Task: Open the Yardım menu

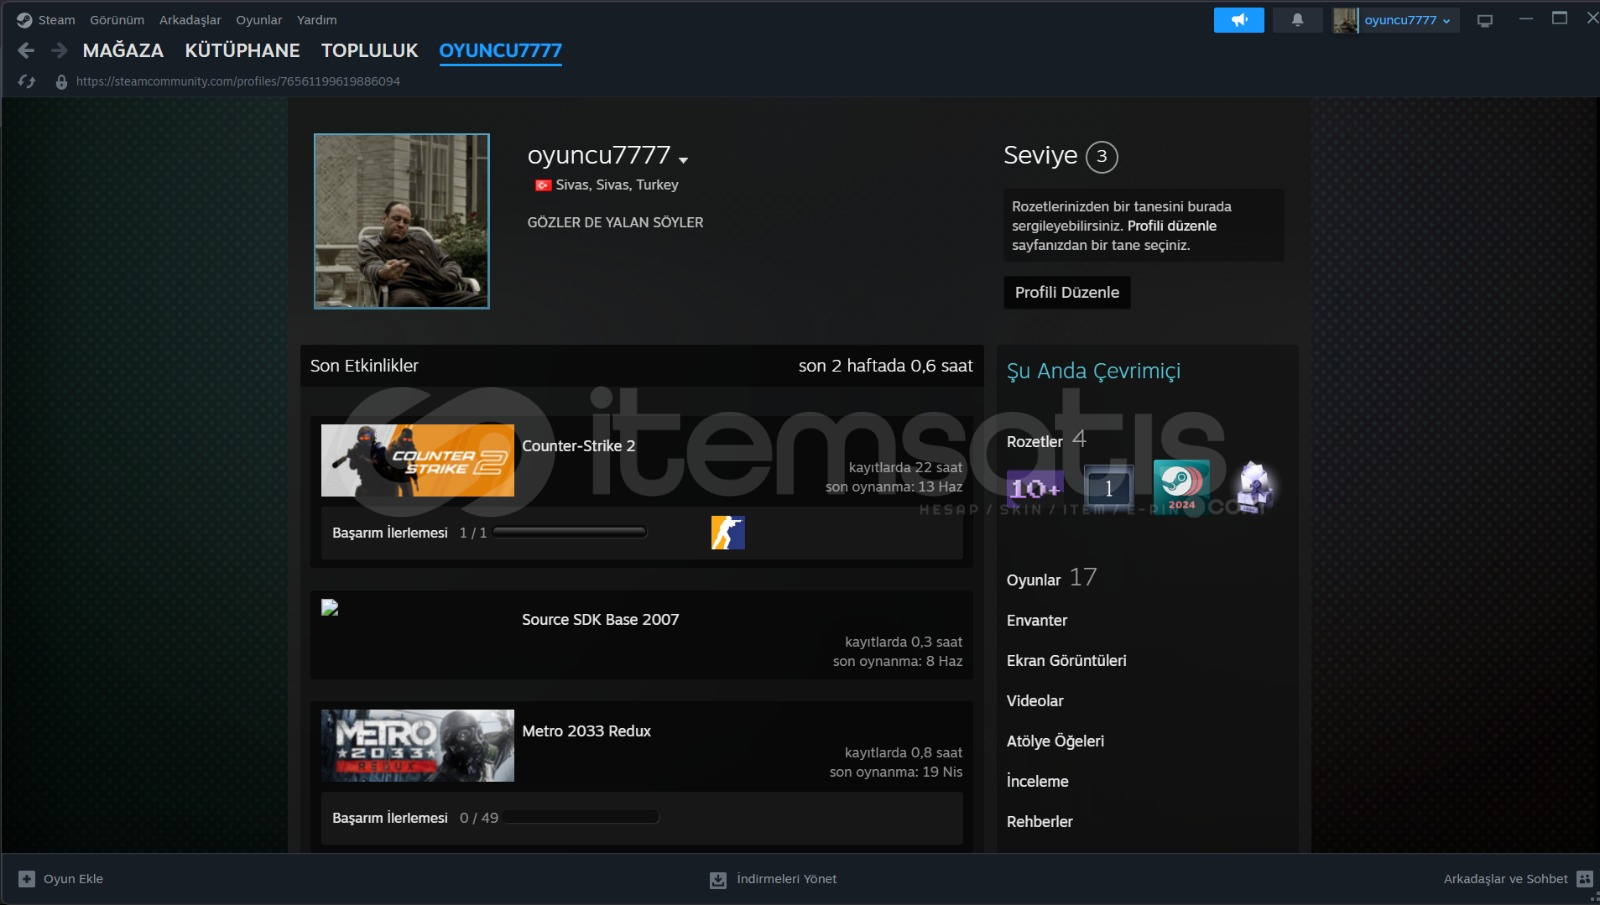Action: (x=317, y=20)
